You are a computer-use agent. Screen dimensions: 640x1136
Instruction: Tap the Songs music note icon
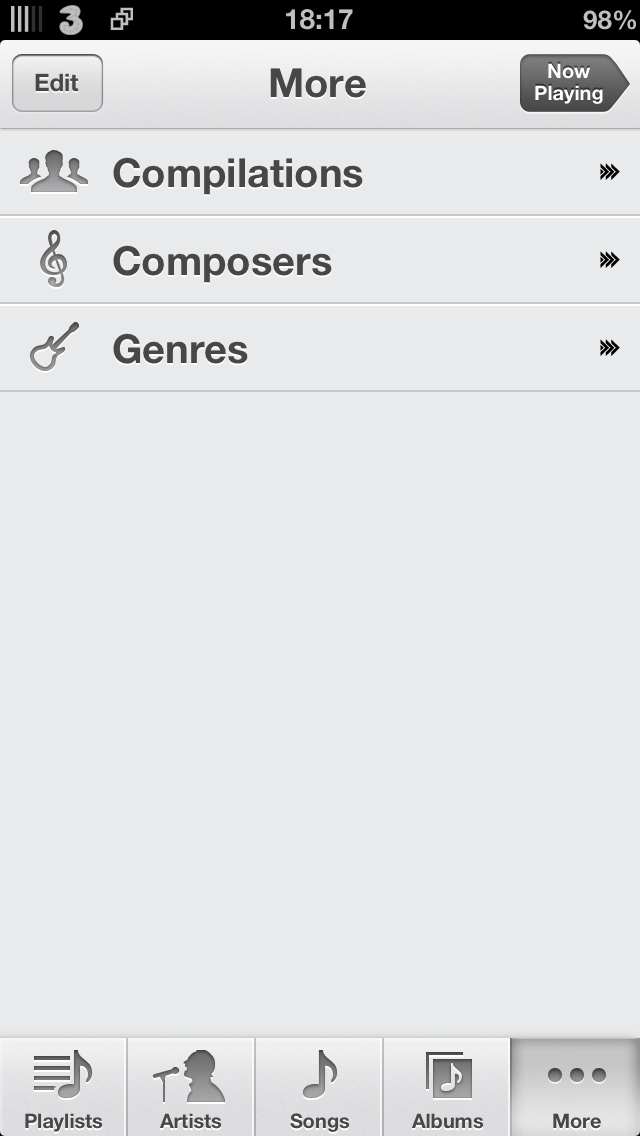point(319,1075)
